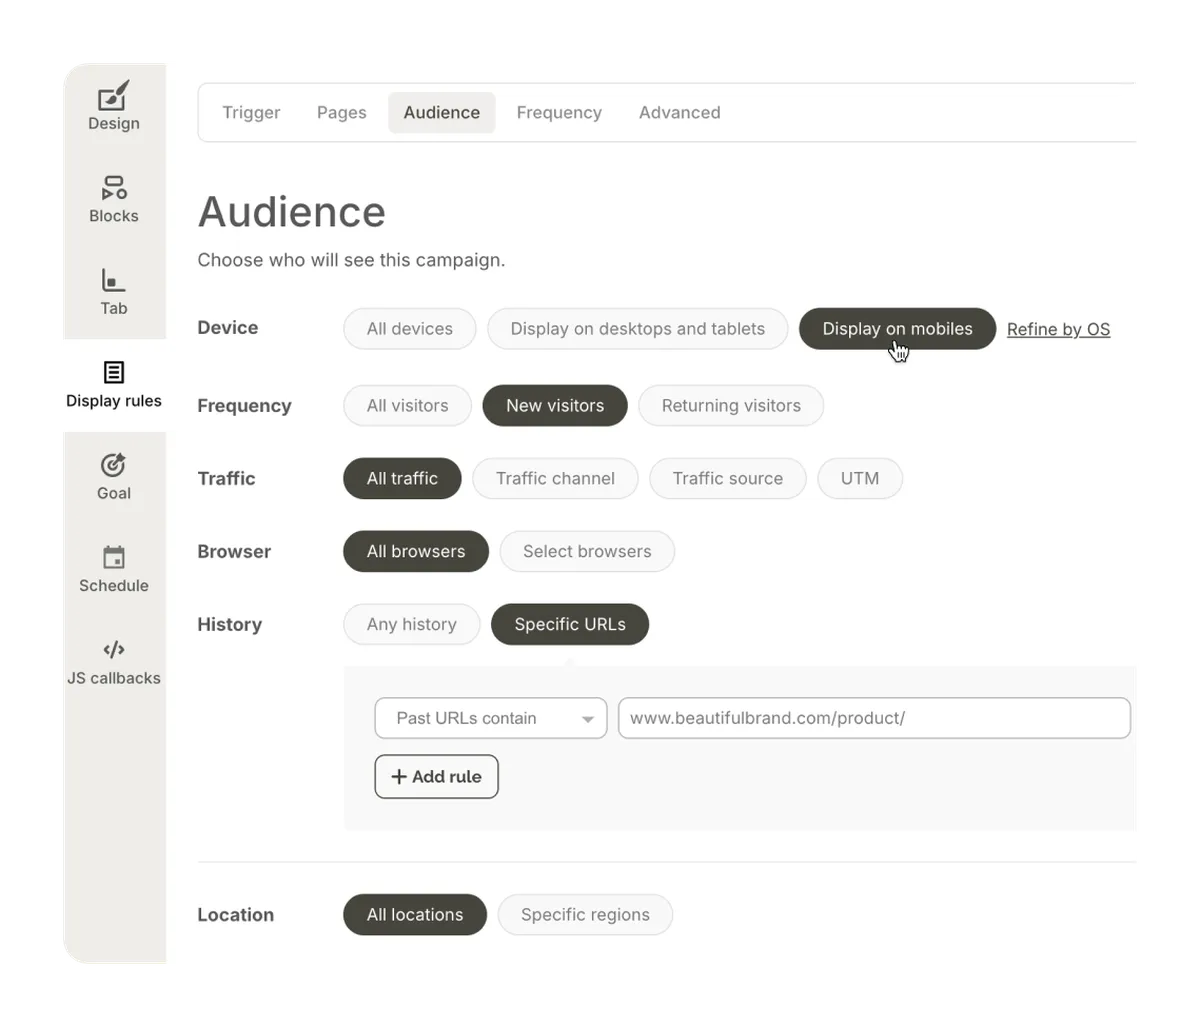
Task: Choose the UTM traffic option
Action: (860, 479)
